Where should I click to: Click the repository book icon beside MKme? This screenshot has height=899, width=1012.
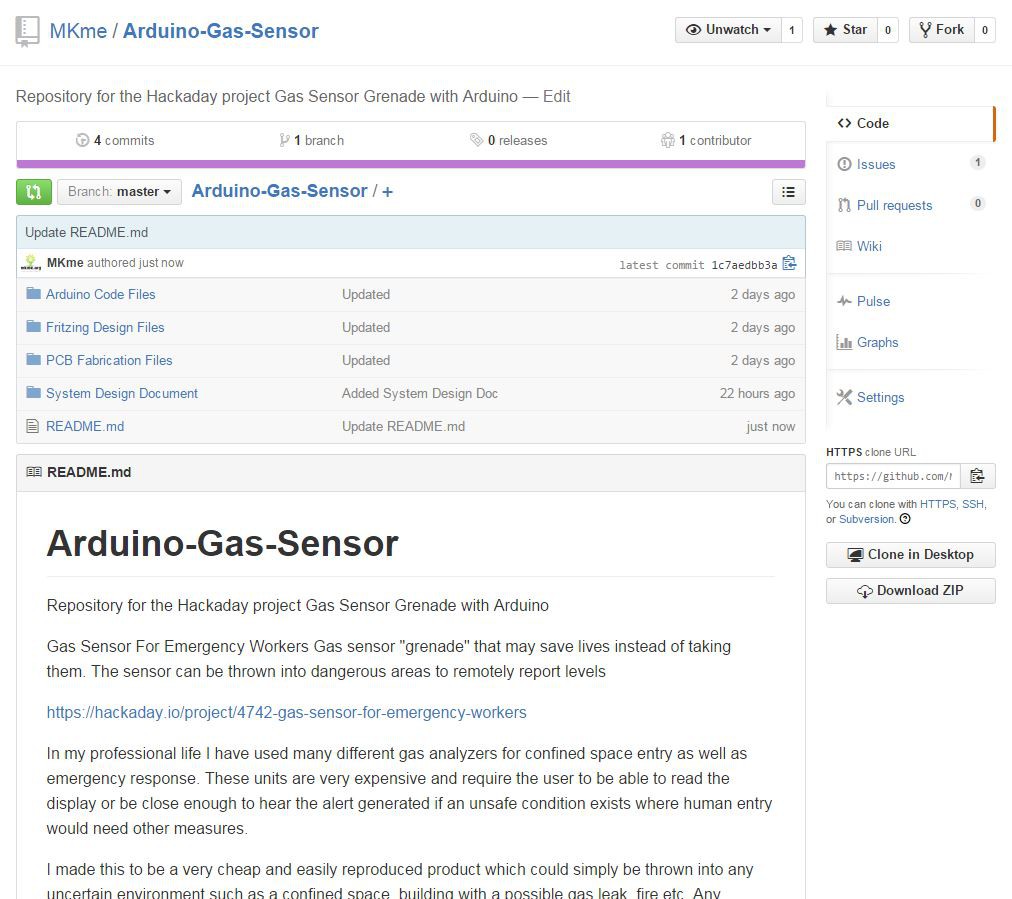(27, 32)
